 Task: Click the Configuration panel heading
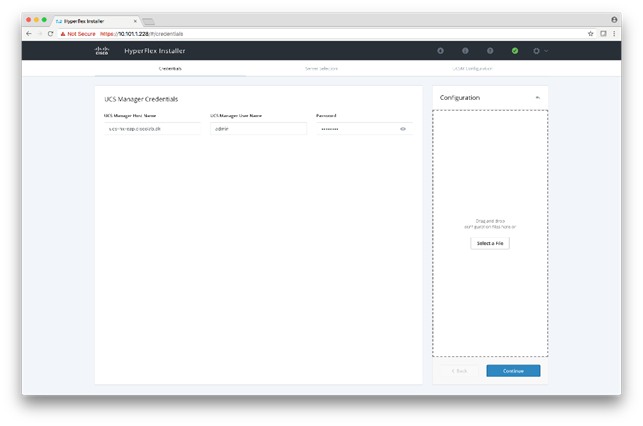[x=460, y=98]
